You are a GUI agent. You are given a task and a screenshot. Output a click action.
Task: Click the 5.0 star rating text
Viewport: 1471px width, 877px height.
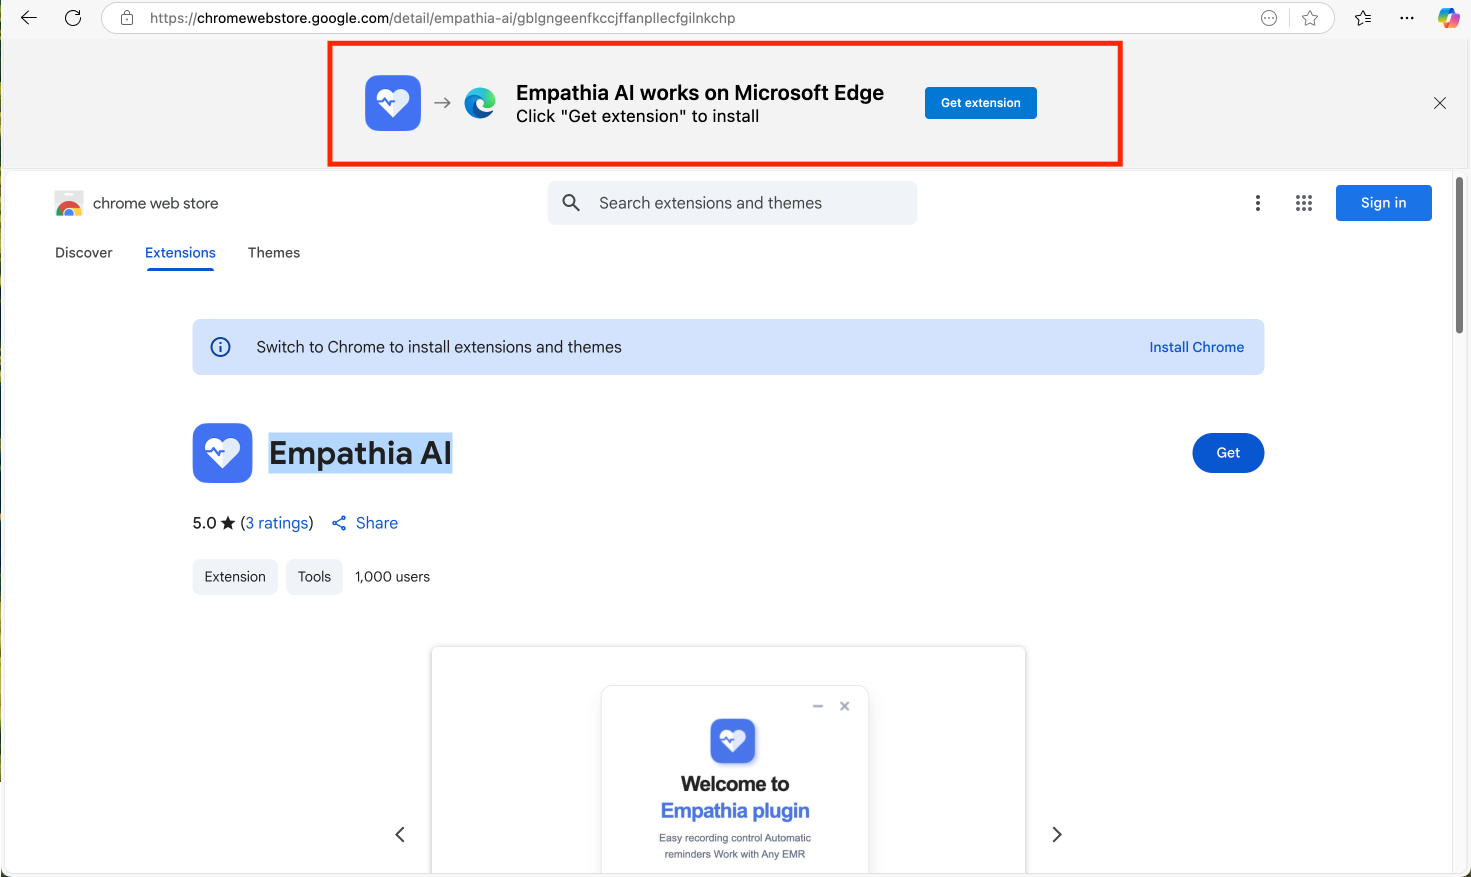[x=214, y=523]
